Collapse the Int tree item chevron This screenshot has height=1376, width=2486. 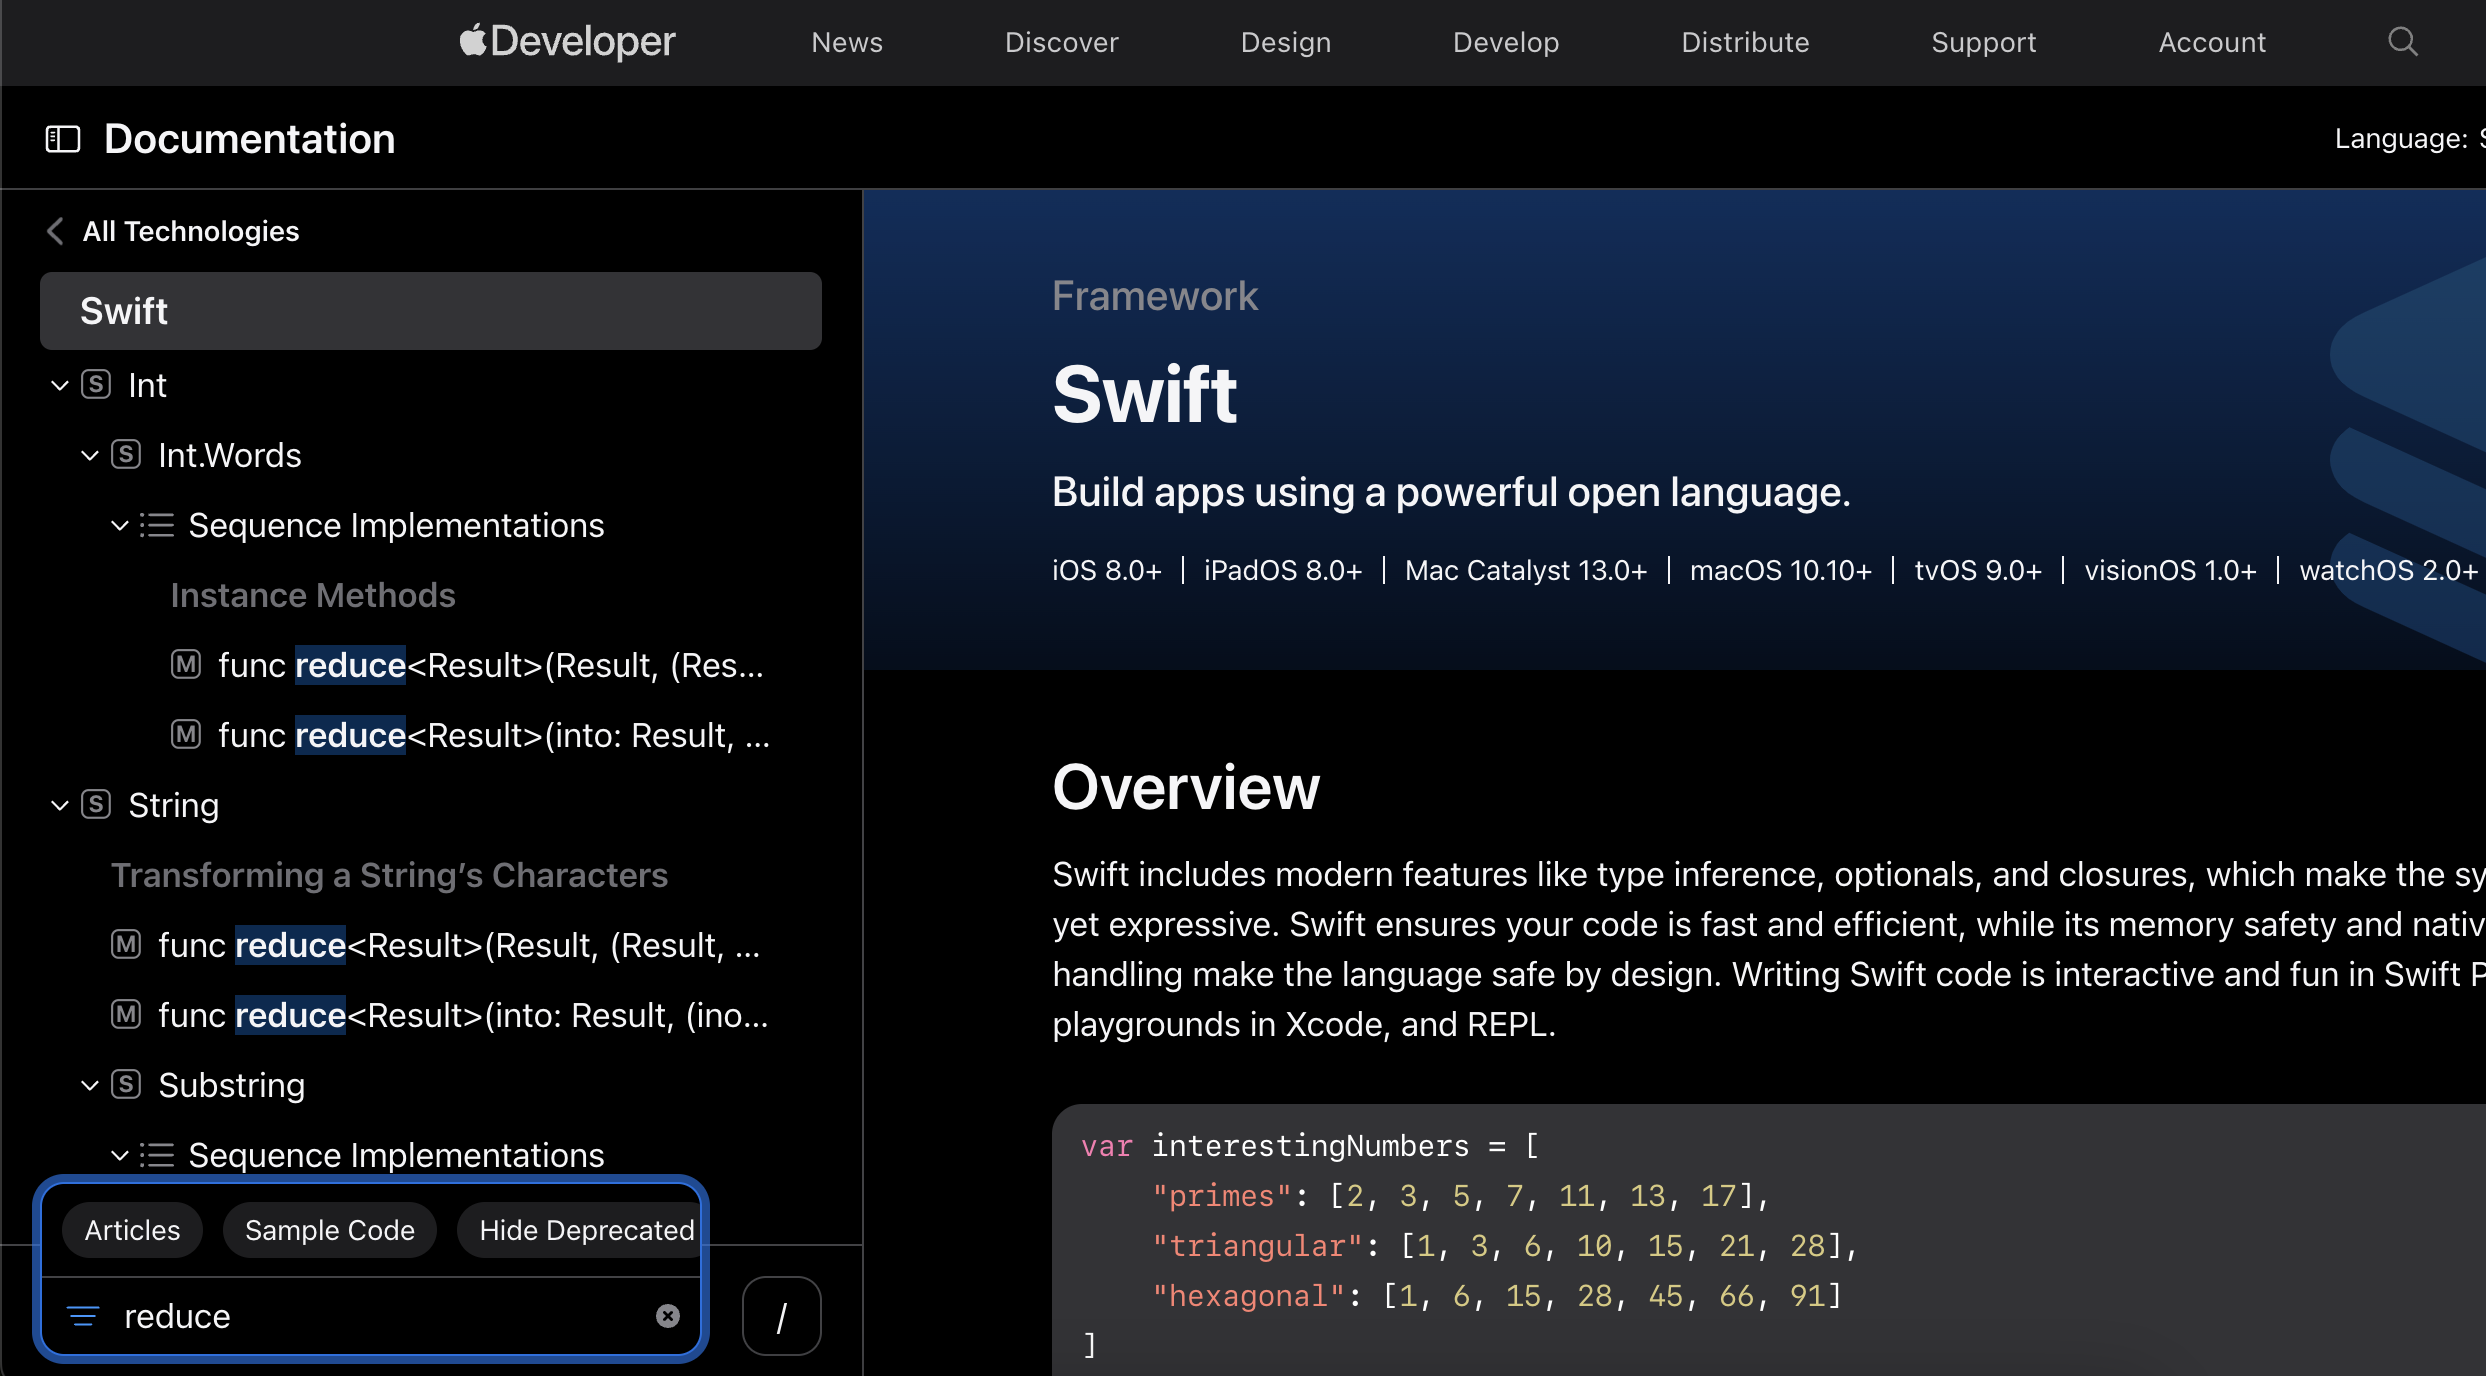pos(60,385)
